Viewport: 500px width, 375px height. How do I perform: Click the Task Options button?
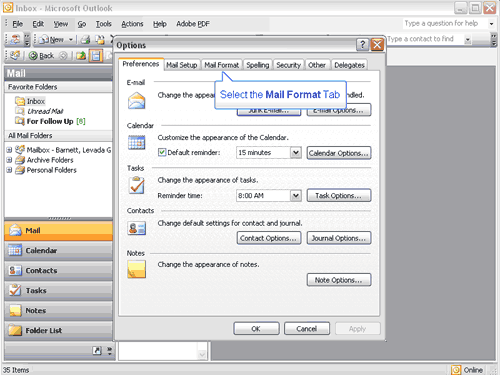coord(339,195)
